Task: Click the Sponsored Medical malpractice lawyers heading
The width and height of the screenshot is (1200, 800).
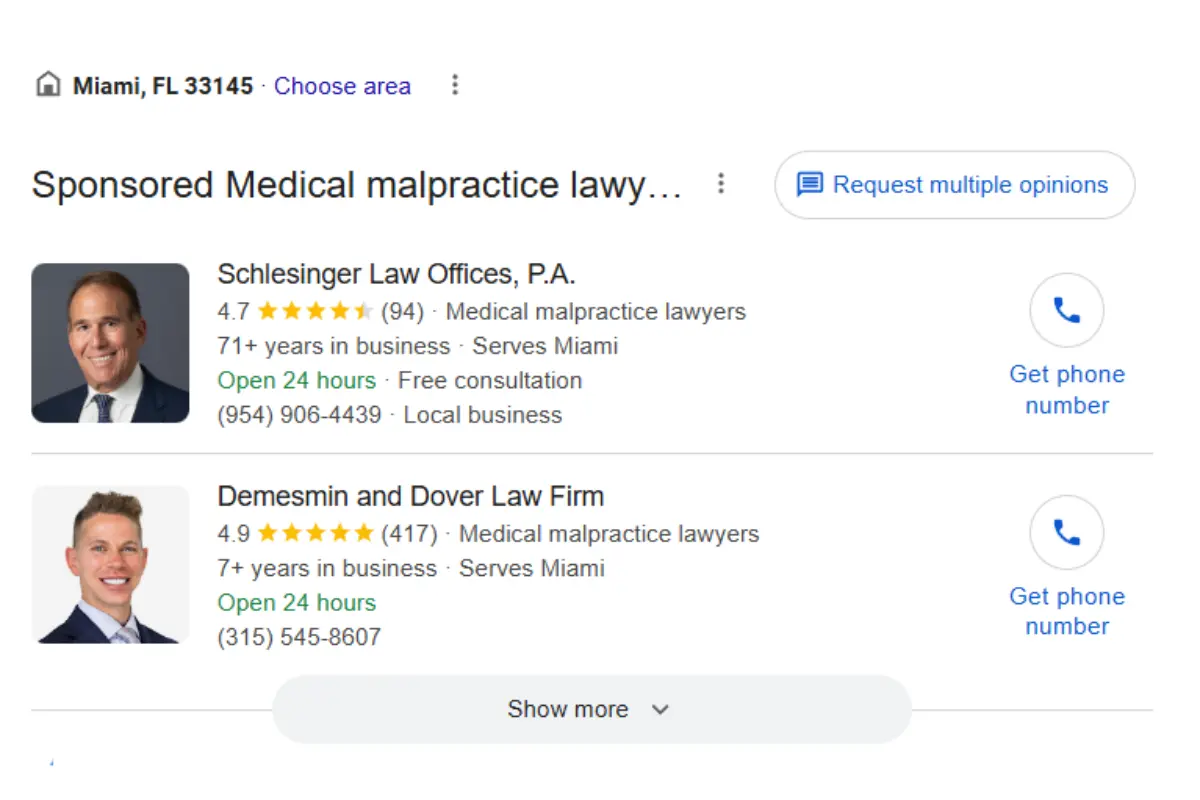Action: click(x=357, y=185)
